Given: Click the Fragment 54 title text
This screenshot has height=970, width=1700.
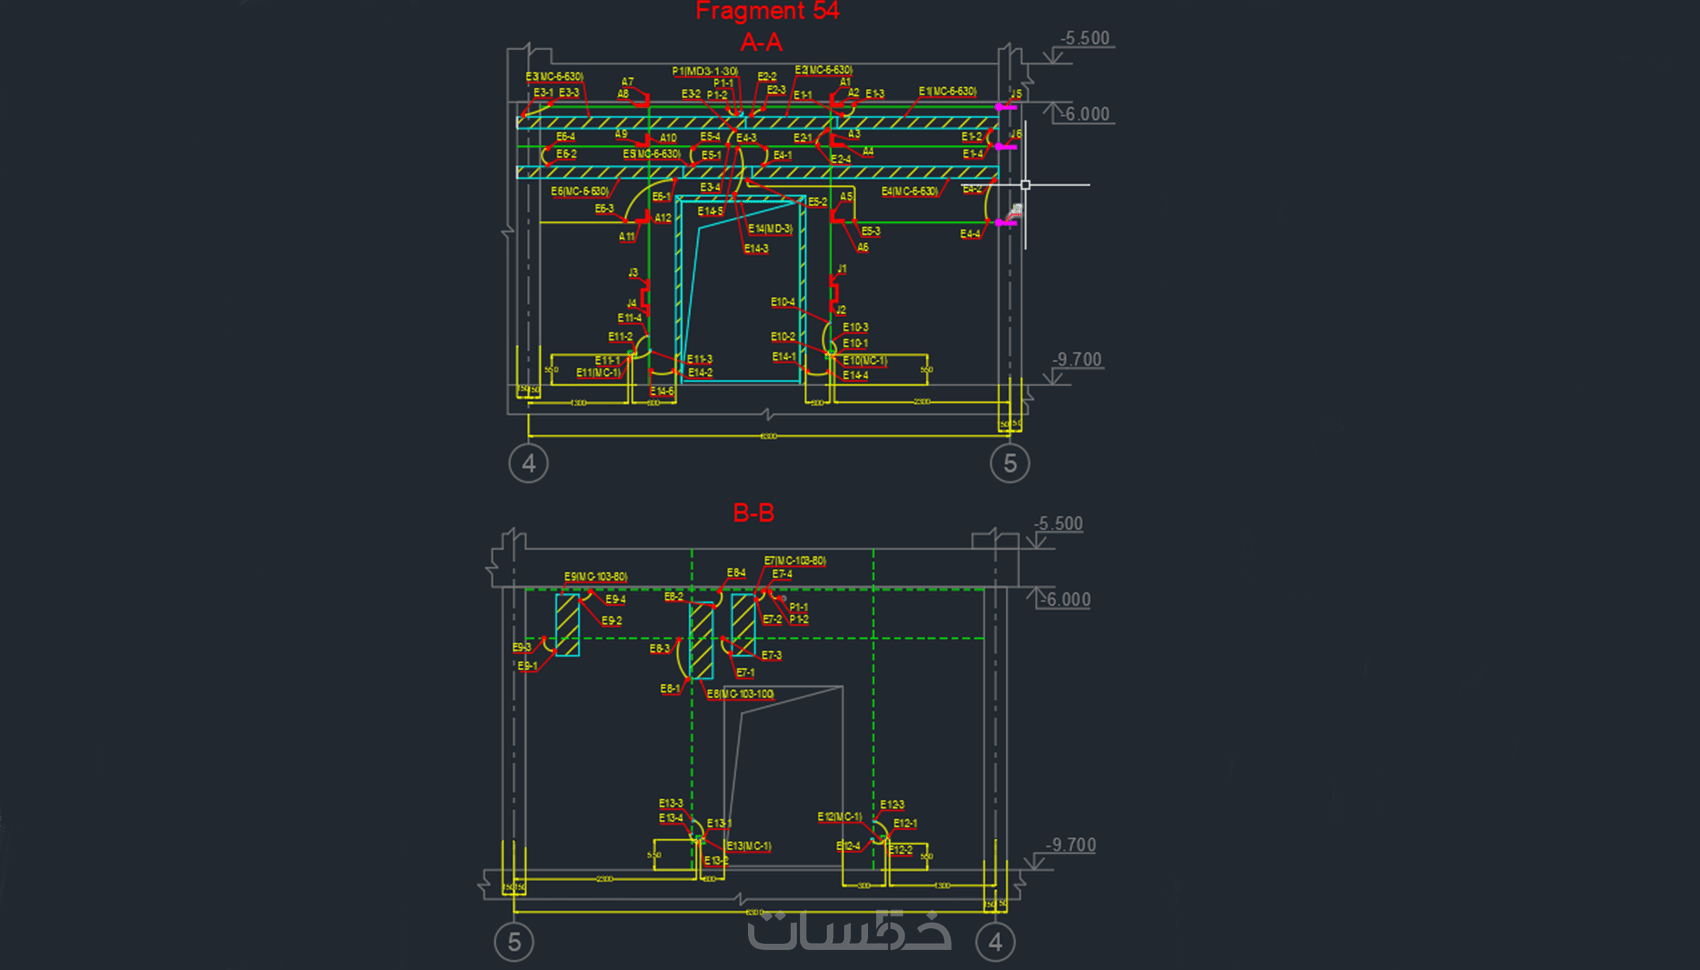Looking at the screenshot, I should pyautogui.click(x=767, y=11).
